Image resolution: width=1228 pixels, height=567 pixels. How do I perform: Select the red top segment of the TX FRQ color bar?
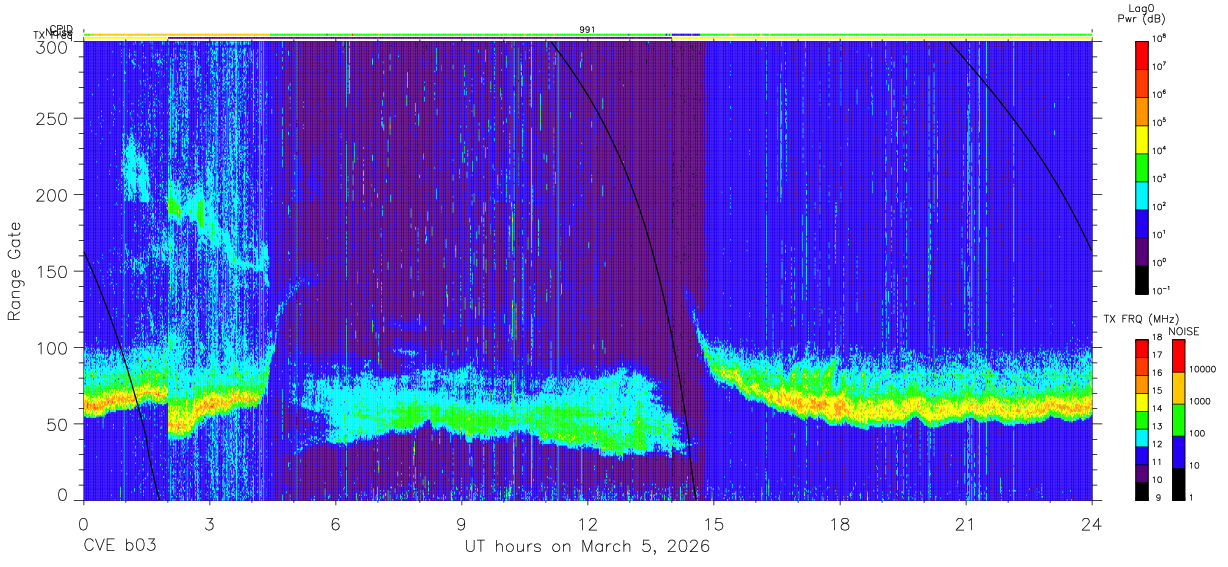click(1142, 347)
